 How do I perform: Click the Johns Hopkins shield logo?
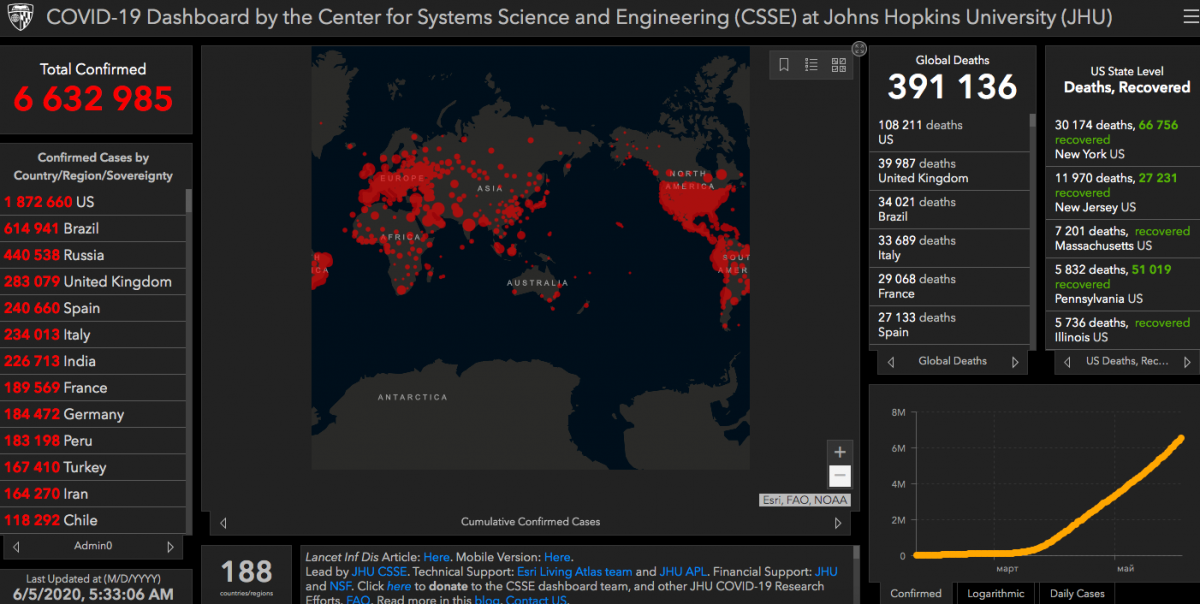20,17
